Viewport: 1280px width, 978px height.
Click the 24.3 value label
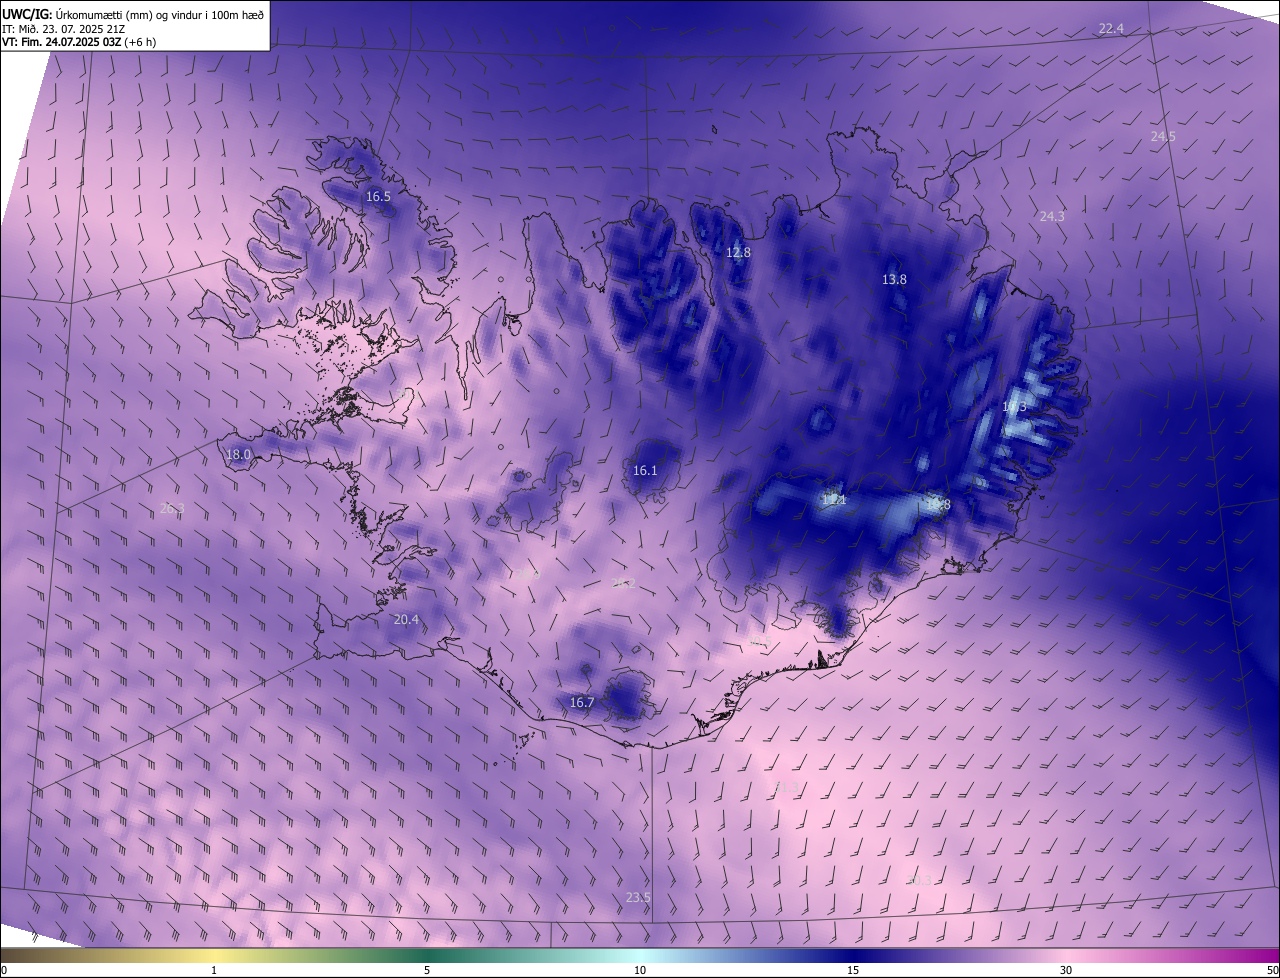click(1052, 216)
